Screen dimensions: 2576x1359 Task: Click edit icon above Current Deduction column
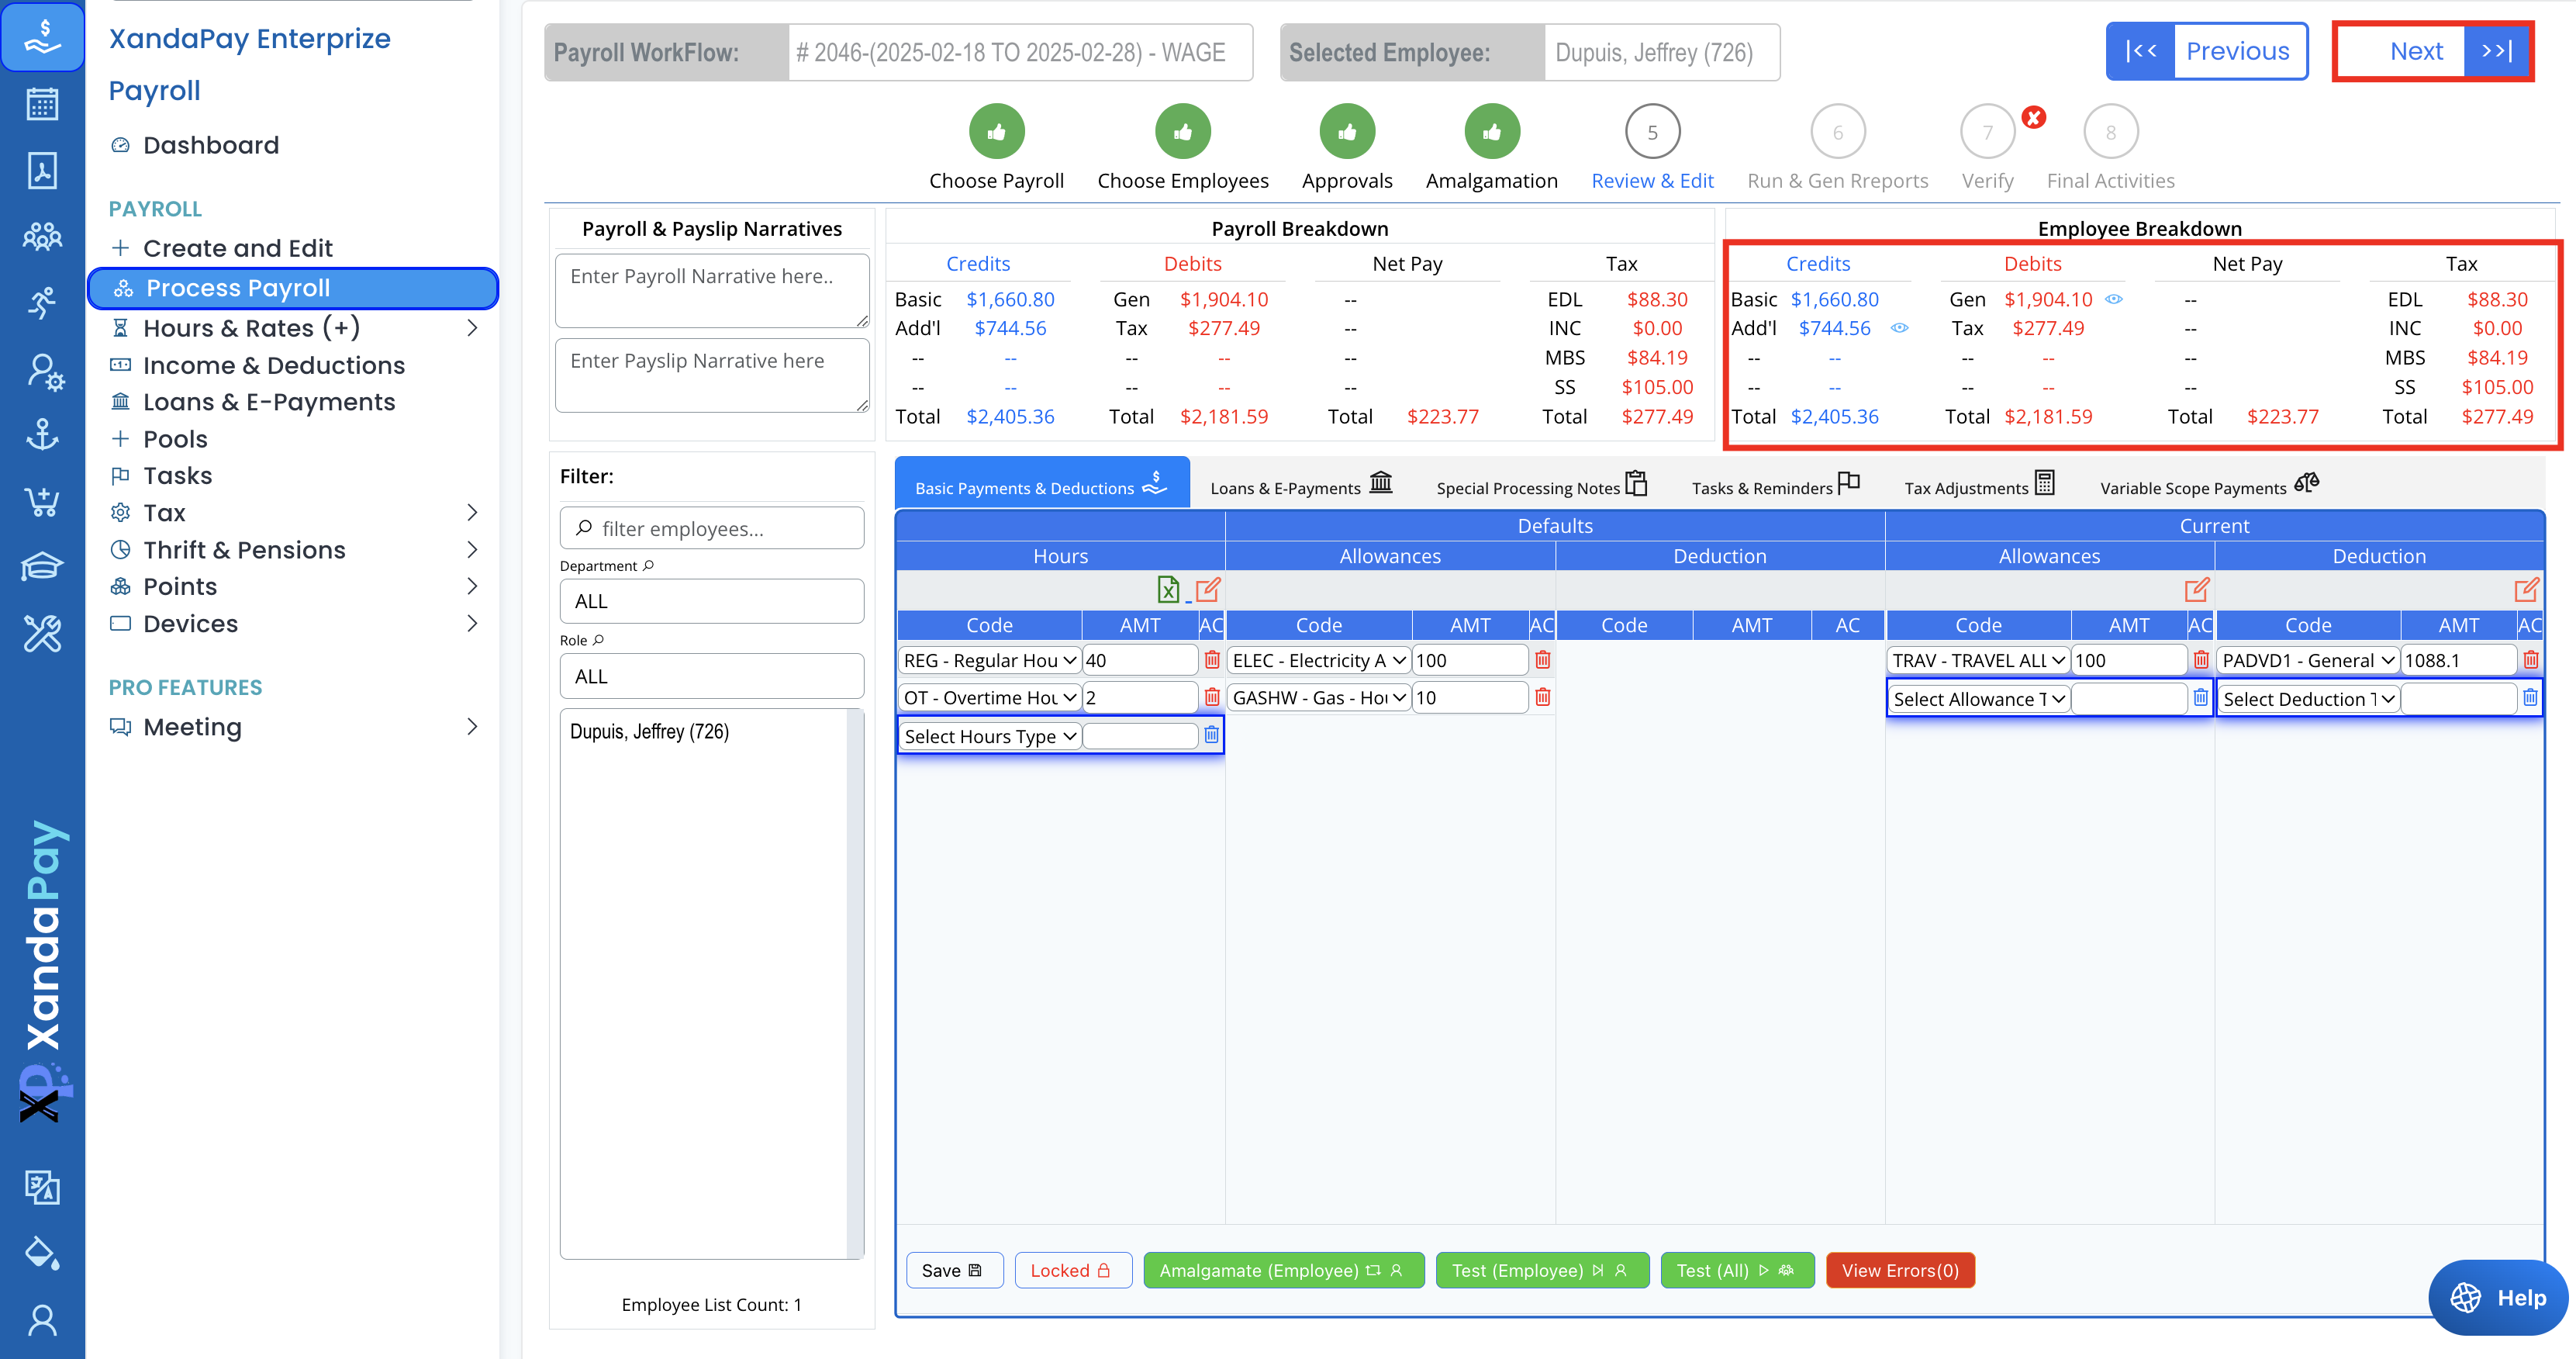tap(2526, 590)
